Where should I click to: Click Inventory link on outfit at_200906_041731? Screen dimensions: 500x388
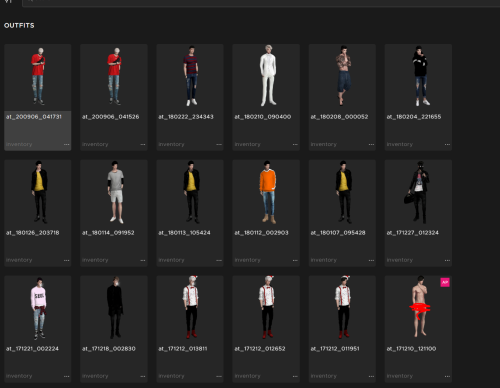[x=19, y=144]
